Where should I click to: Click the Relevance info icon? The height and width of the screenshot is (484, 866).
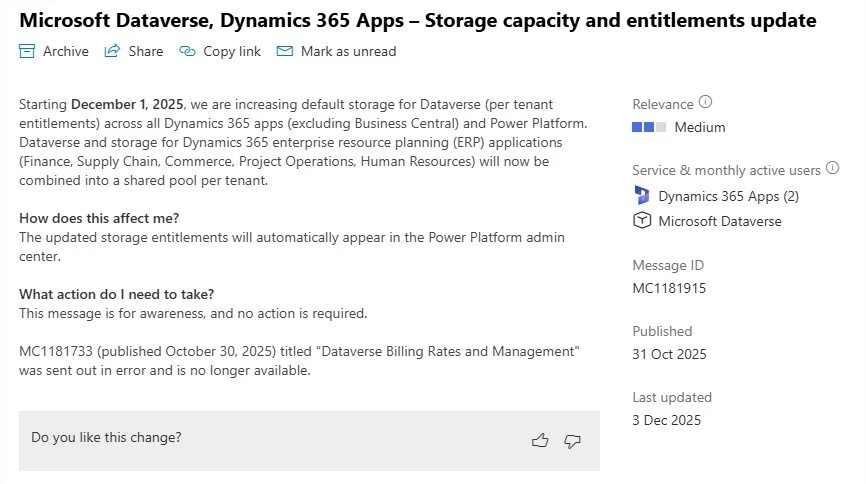click(706, 102)
